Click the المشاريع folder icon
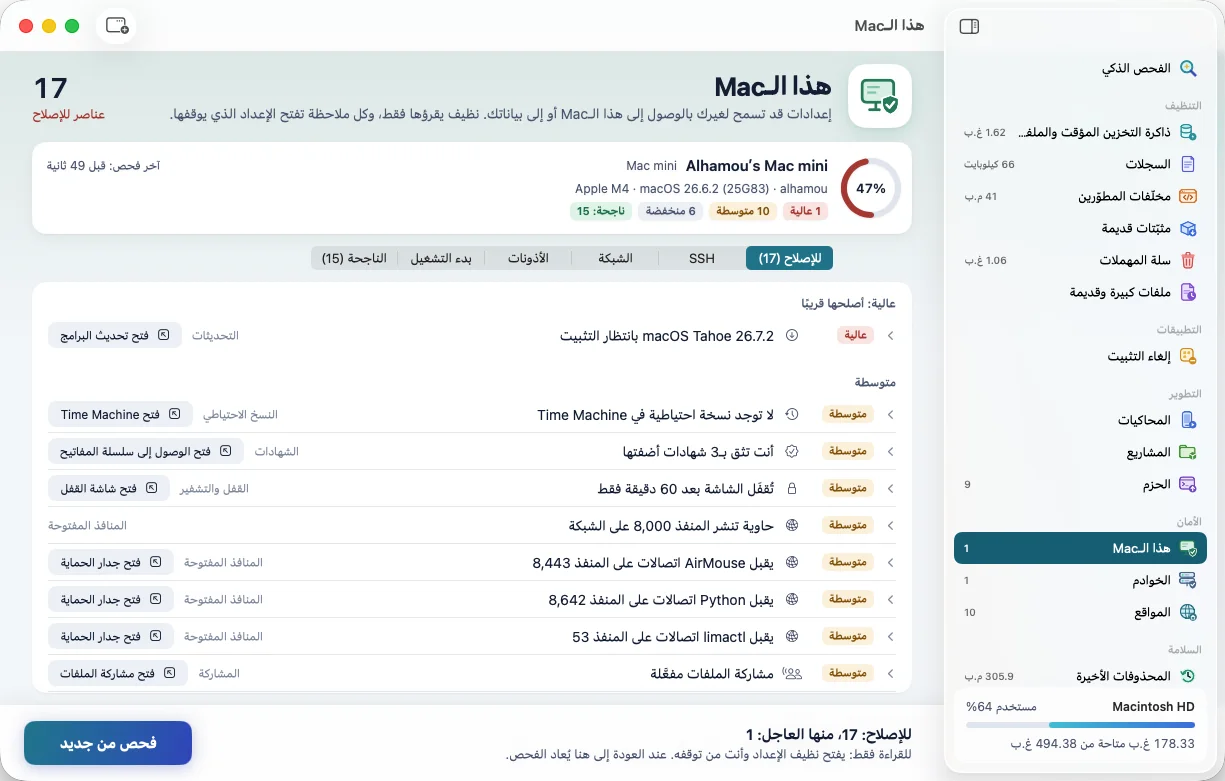Screen dimensions: 1225x781 [x=1188, y=452]
